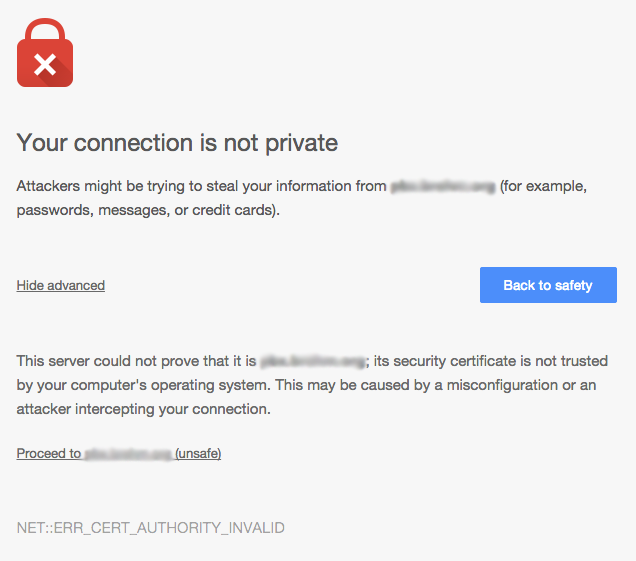Click the word "misconfiguration" in the explanation
Viewport: 636px width, 561px height.
(509, 385)
